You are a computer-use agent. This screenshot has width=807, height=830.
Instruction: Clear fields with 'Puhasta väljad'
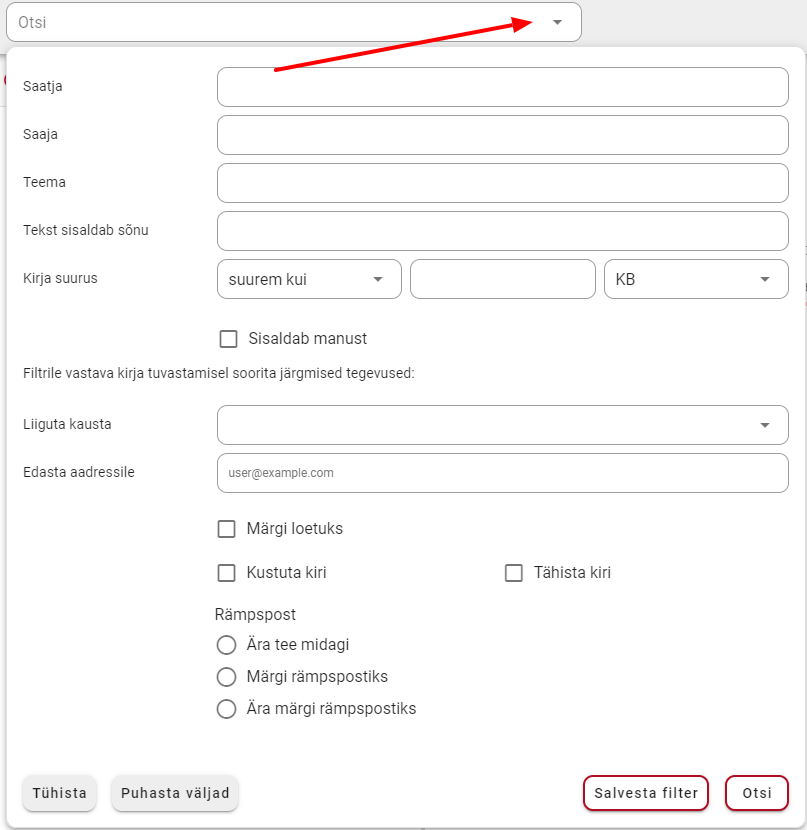point(175,793)
